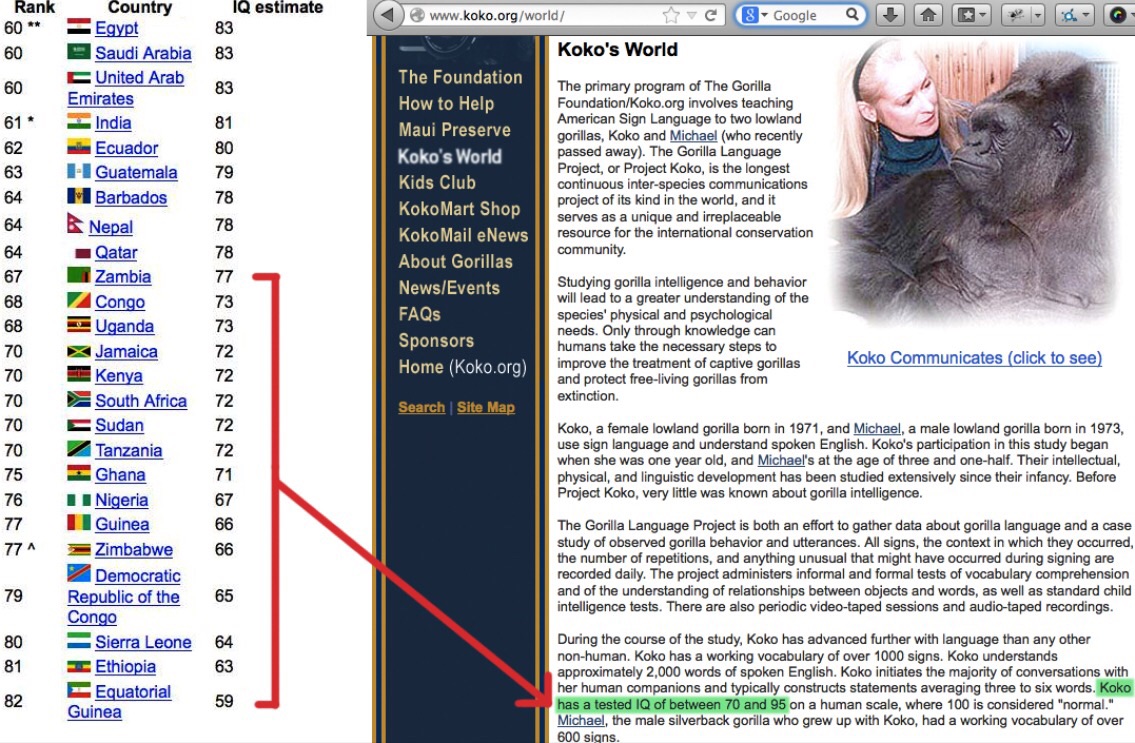Expand the dropdown beside the bookmarks toolbar button
Screen dimensions: 1135x743
(x=983, y=16)
